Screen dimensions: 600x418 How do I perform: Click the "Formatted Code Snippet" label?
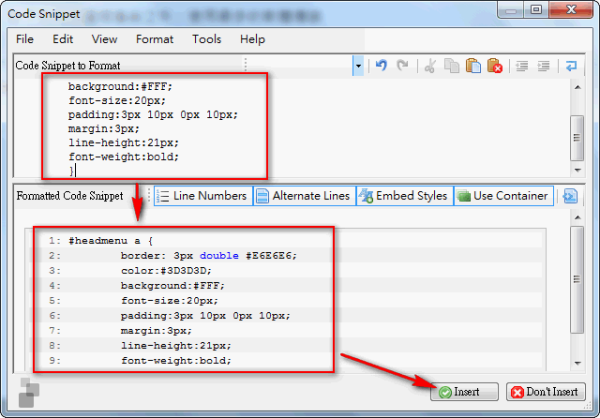click(x=70, y=196)
